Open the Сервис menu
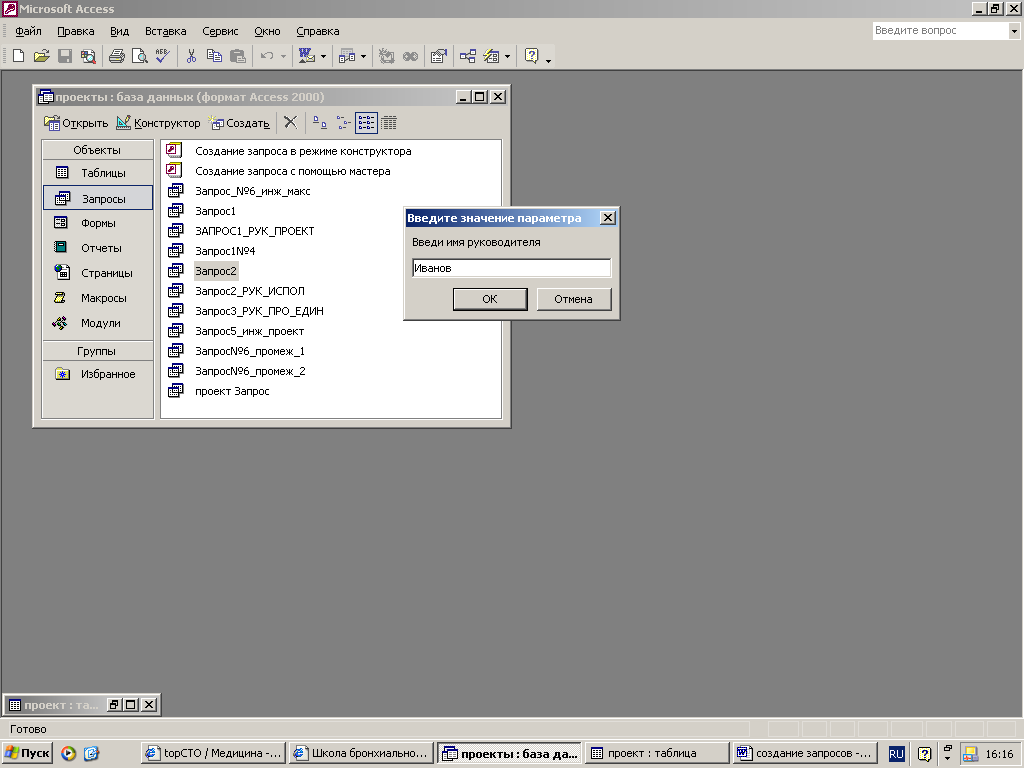Screen dimensions: 1024x768 click(220, 31)
